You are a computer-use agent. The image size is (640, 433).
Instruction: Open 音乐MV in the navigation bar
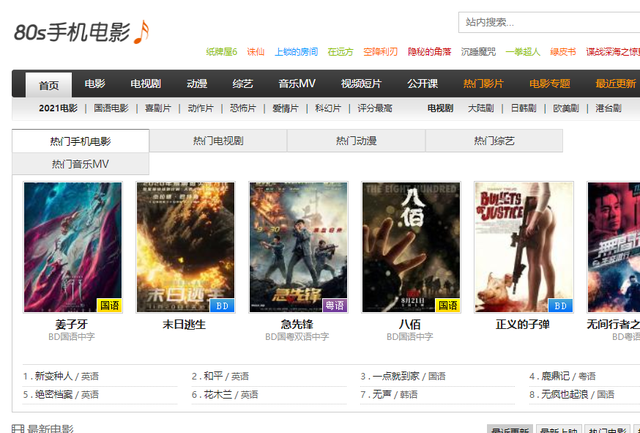pyautogui.click(x=297, y=84)
